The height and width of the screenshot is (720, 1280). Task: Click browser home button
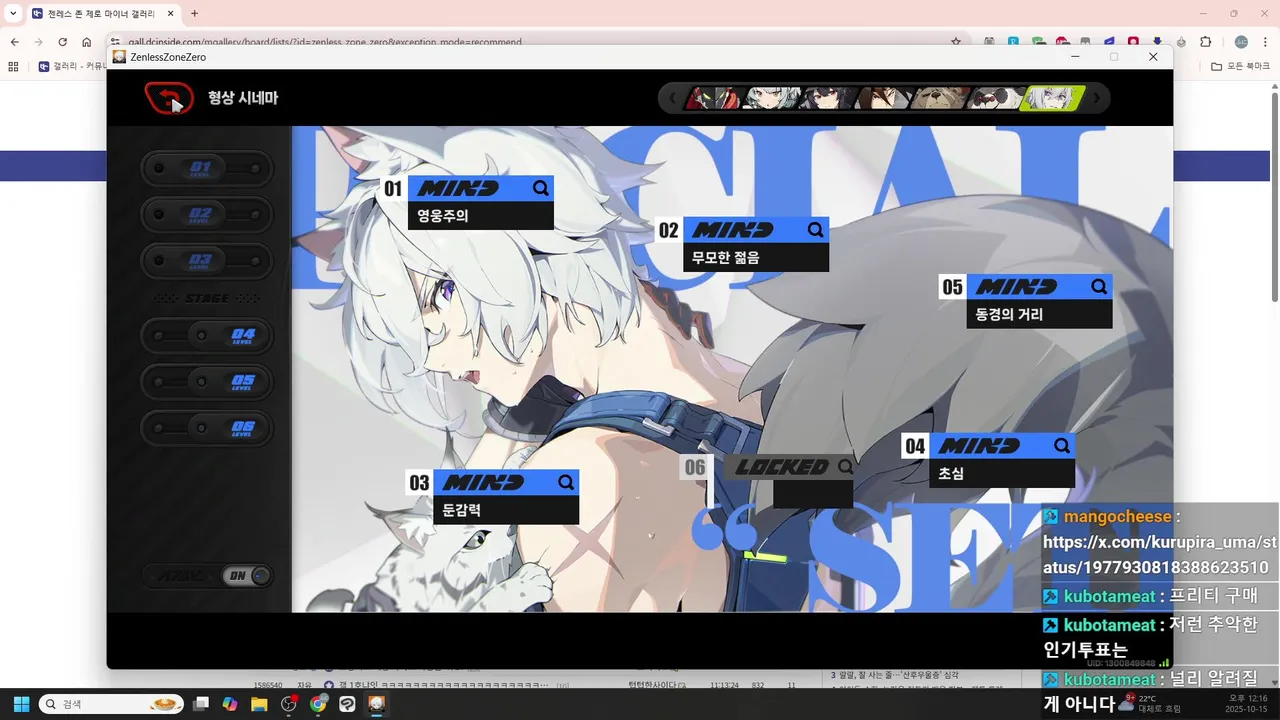coord(86,42)
